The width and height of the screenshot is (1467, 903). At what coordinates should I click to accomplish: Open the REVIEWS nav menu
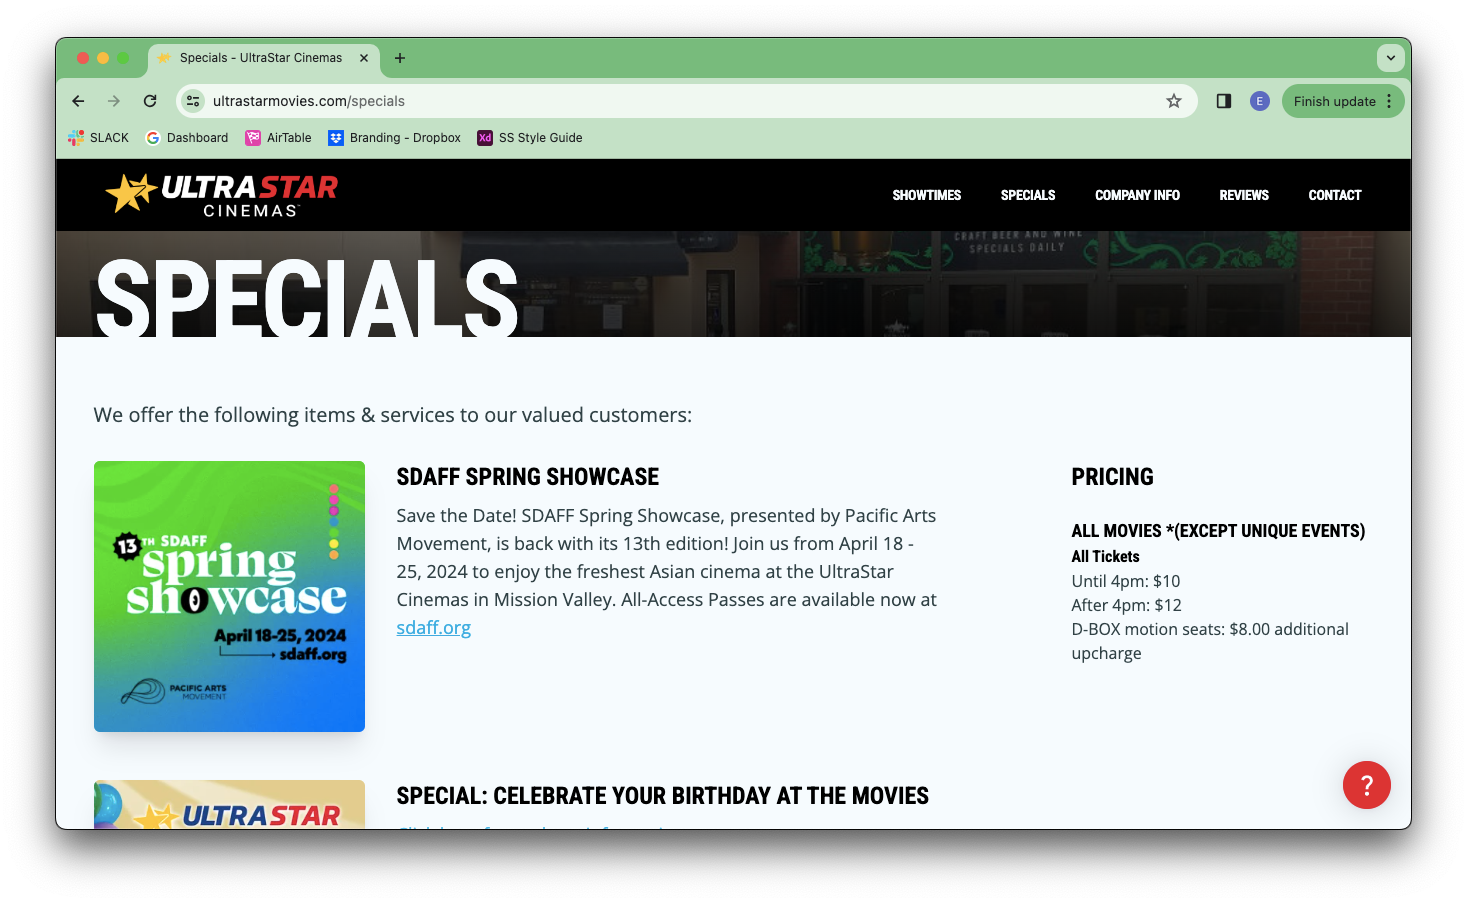click(1244, 195)
